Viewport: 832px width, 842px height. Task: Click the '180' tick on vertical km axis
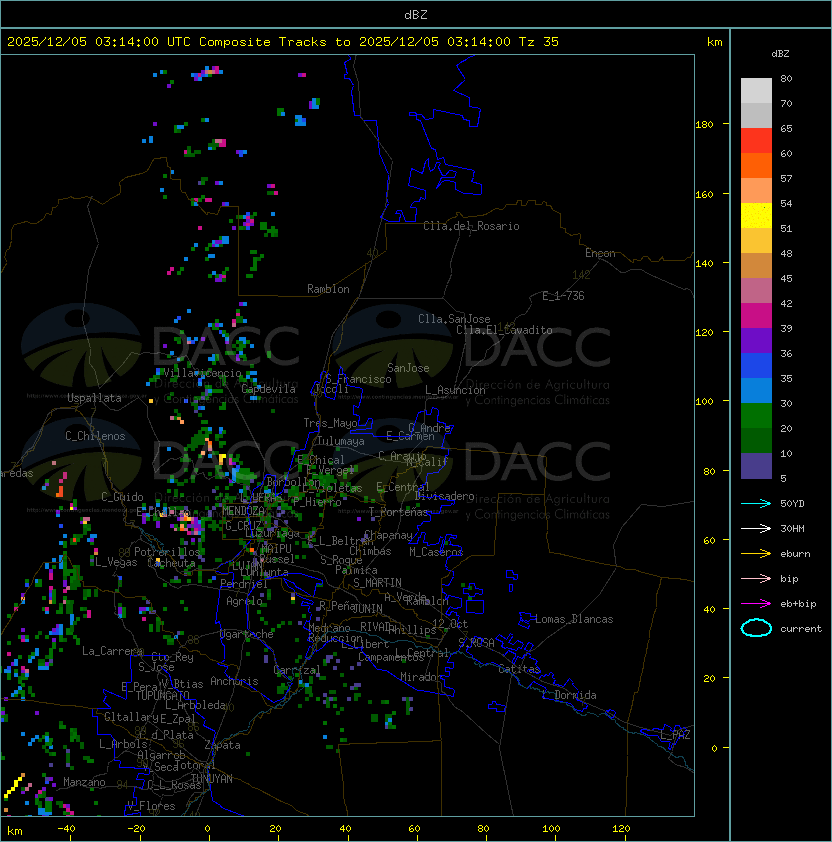pyautogui.click(x=704, y=125)
